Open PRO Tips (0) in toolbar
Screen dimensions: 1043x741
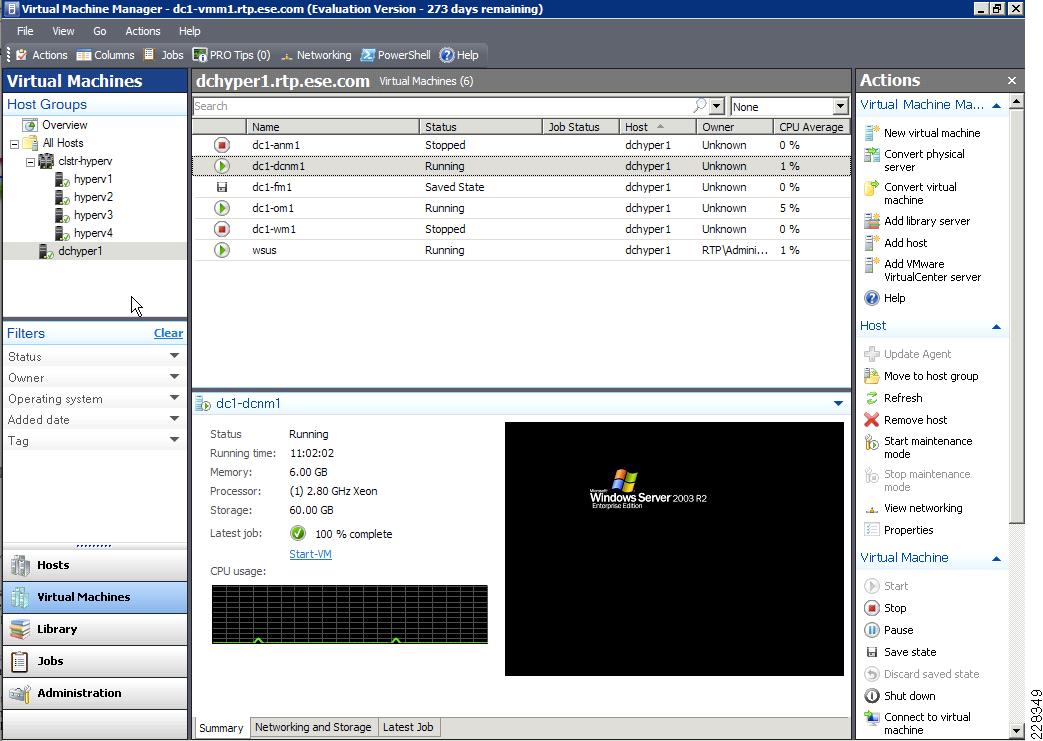coord(231,55)
